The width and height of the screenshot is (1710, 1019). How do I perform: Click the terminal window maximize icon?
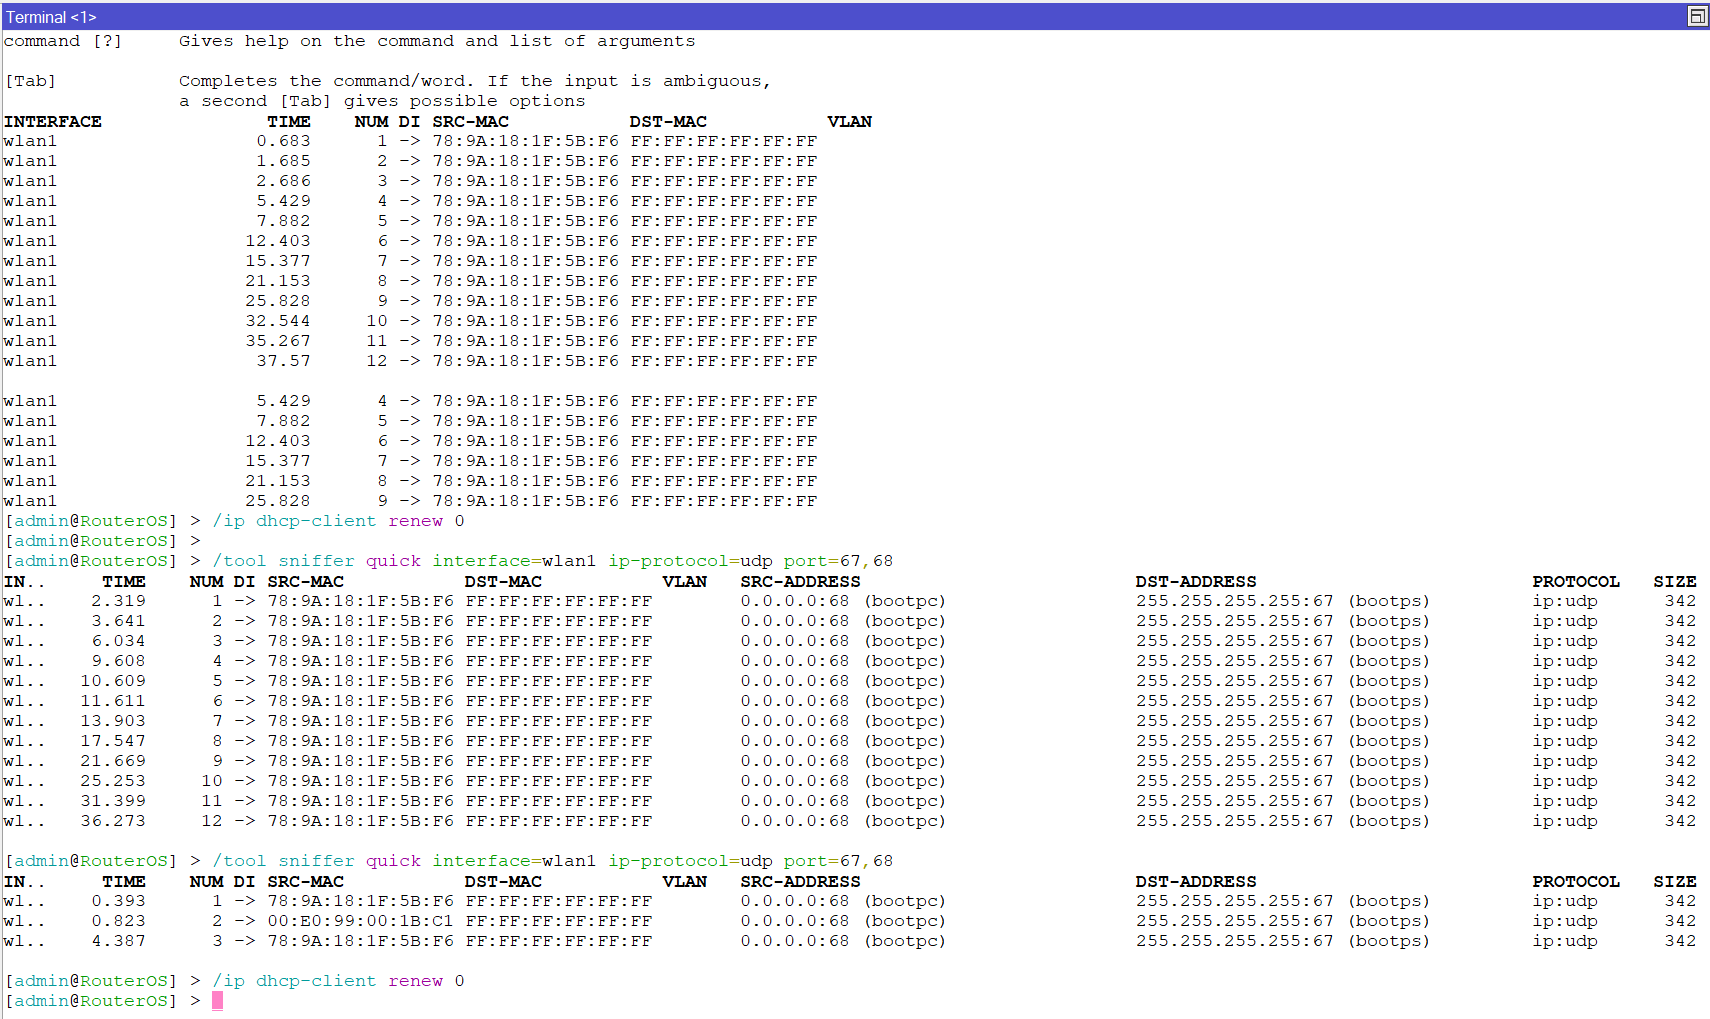[1697, 16]
